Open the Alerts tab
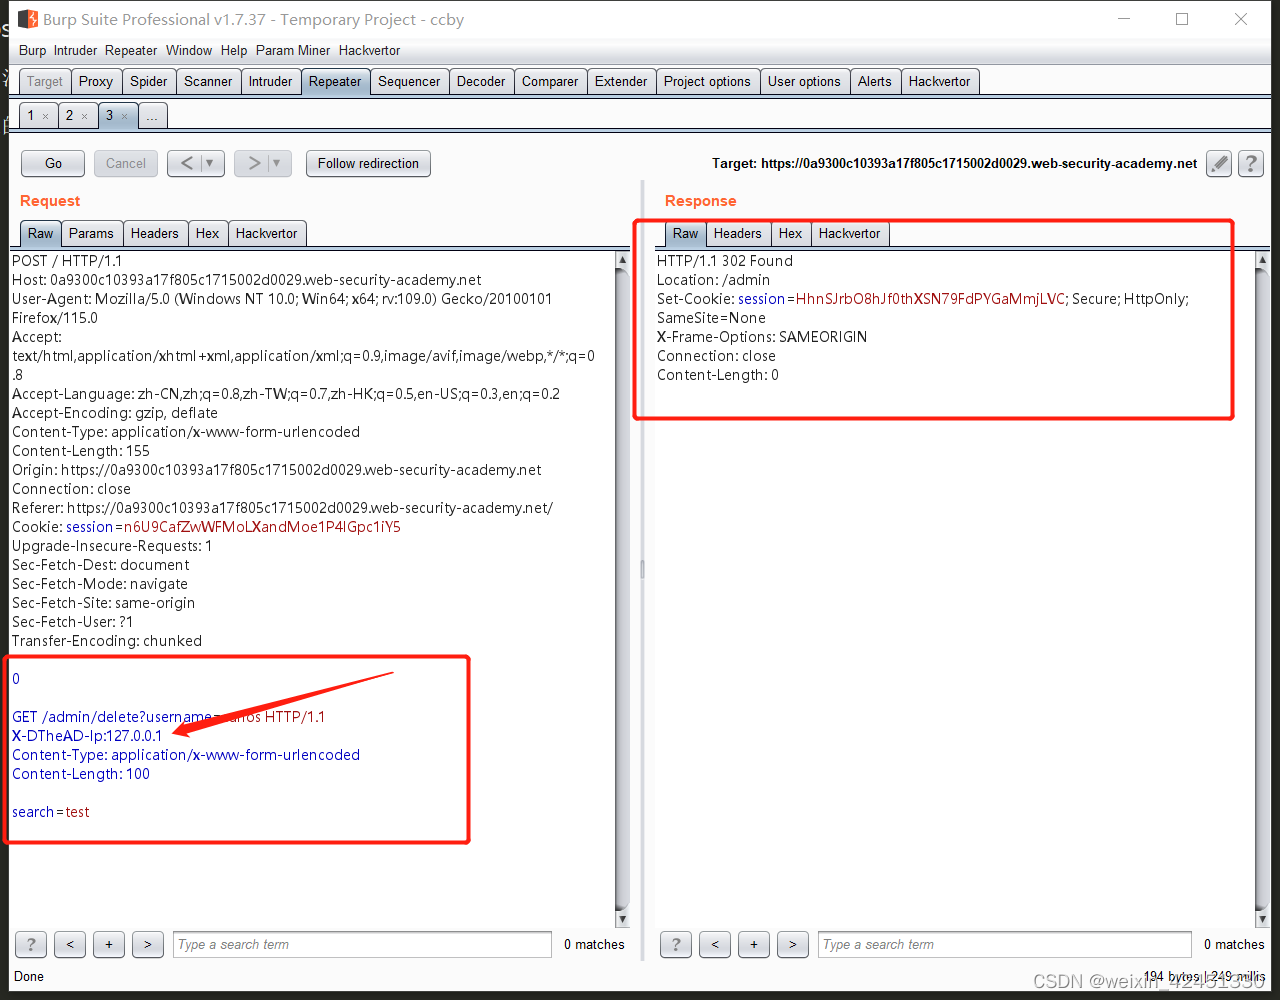1280x1000 pixels. [x=874, y=82]
